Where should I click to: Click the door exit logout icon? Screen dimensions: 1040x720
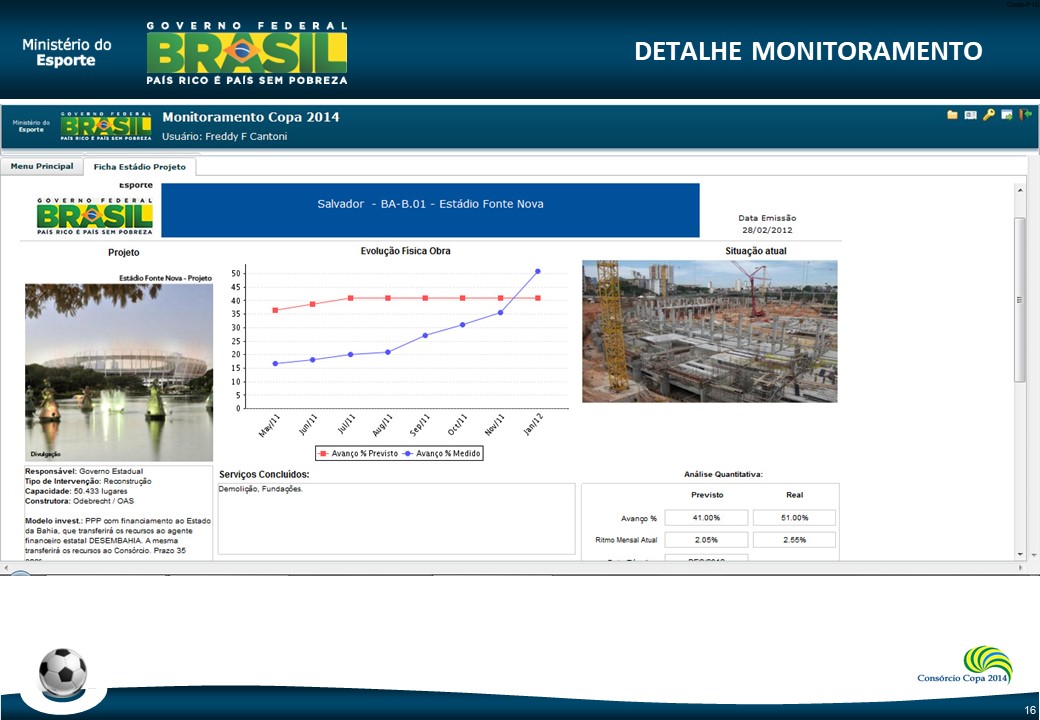(1025, 115)
